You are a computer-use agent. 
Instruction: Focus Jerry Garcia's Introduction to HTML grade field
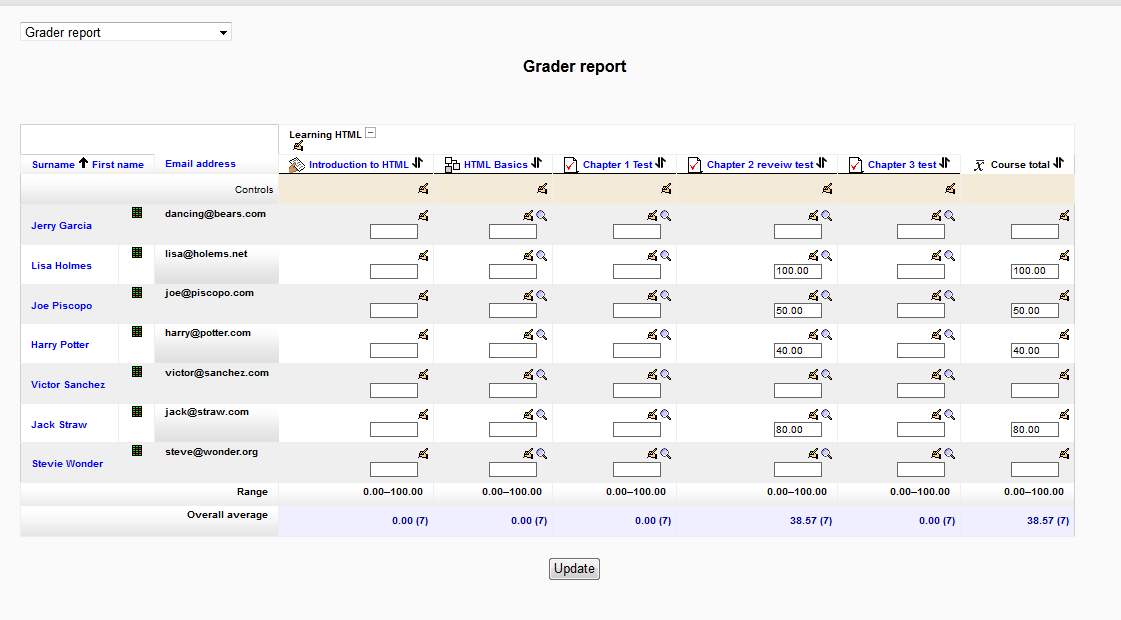click(394, 232)
